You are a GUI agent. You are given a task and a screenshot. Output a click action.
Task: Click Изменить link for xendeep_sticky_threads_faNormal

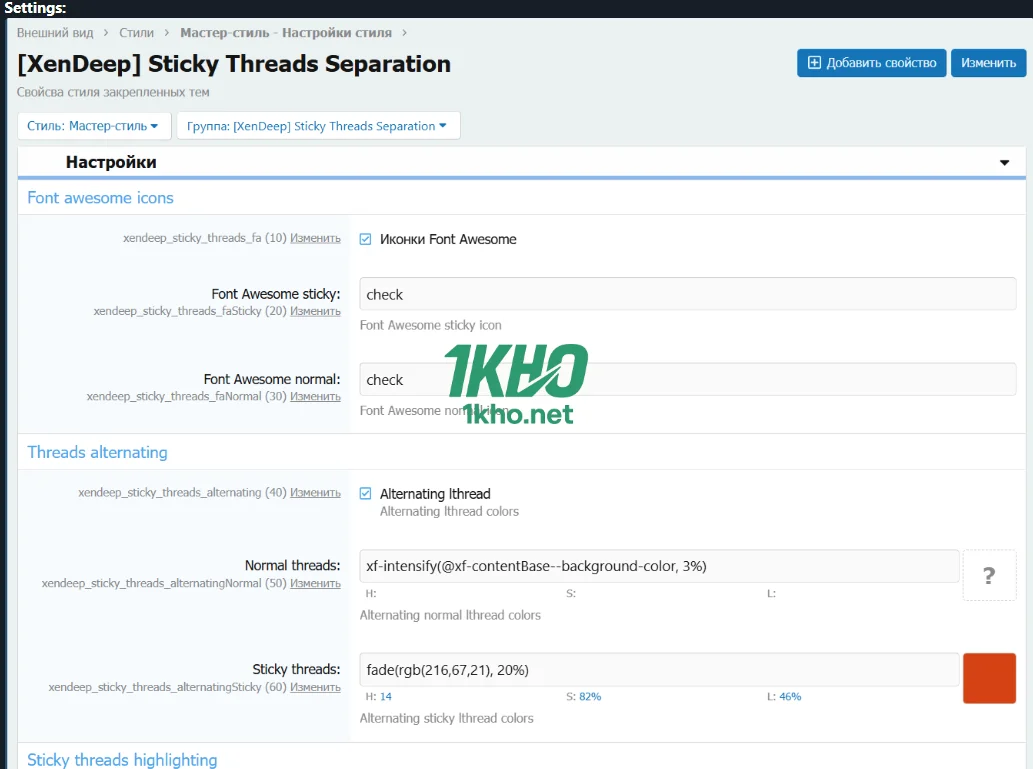pos(315,397)
